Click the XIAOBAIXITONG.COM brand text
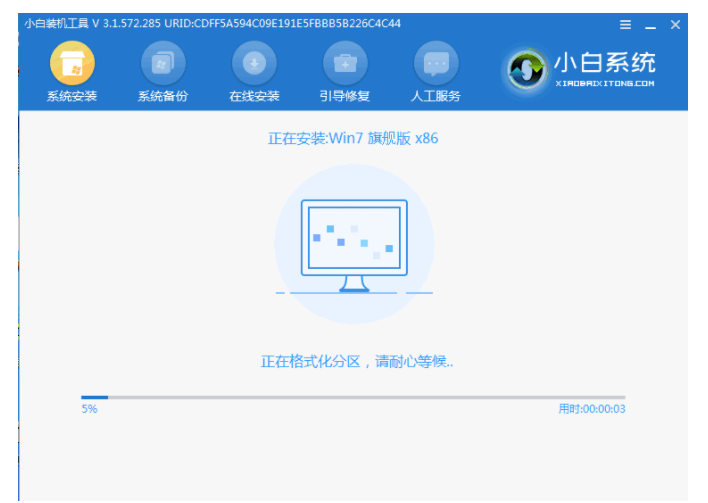 604,83
